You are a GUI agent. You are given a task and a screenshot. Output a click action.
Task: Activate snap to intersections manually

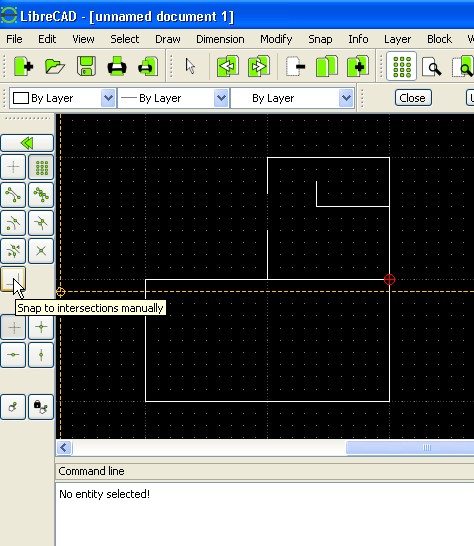pyautogui.click(x=13, y=279)
